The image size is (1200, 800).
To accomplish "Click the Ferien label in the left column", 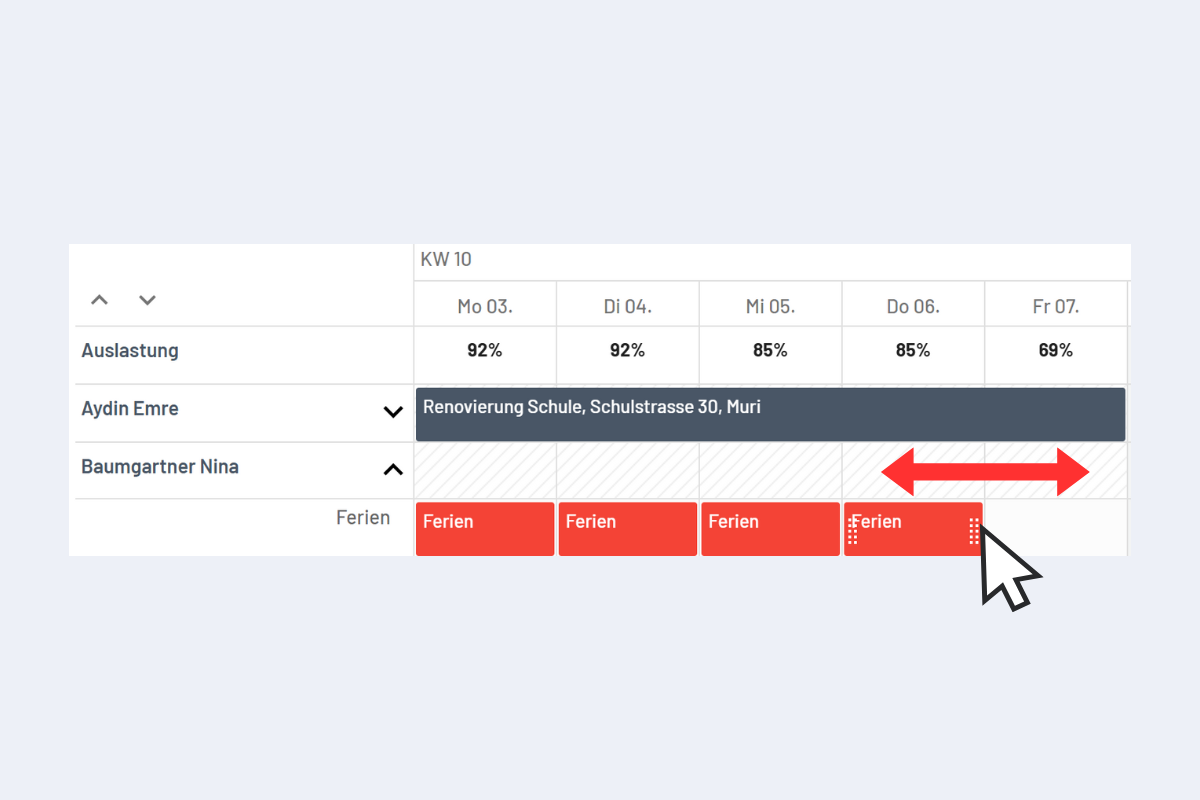I will pyautogui.click(x=364, y=517).
